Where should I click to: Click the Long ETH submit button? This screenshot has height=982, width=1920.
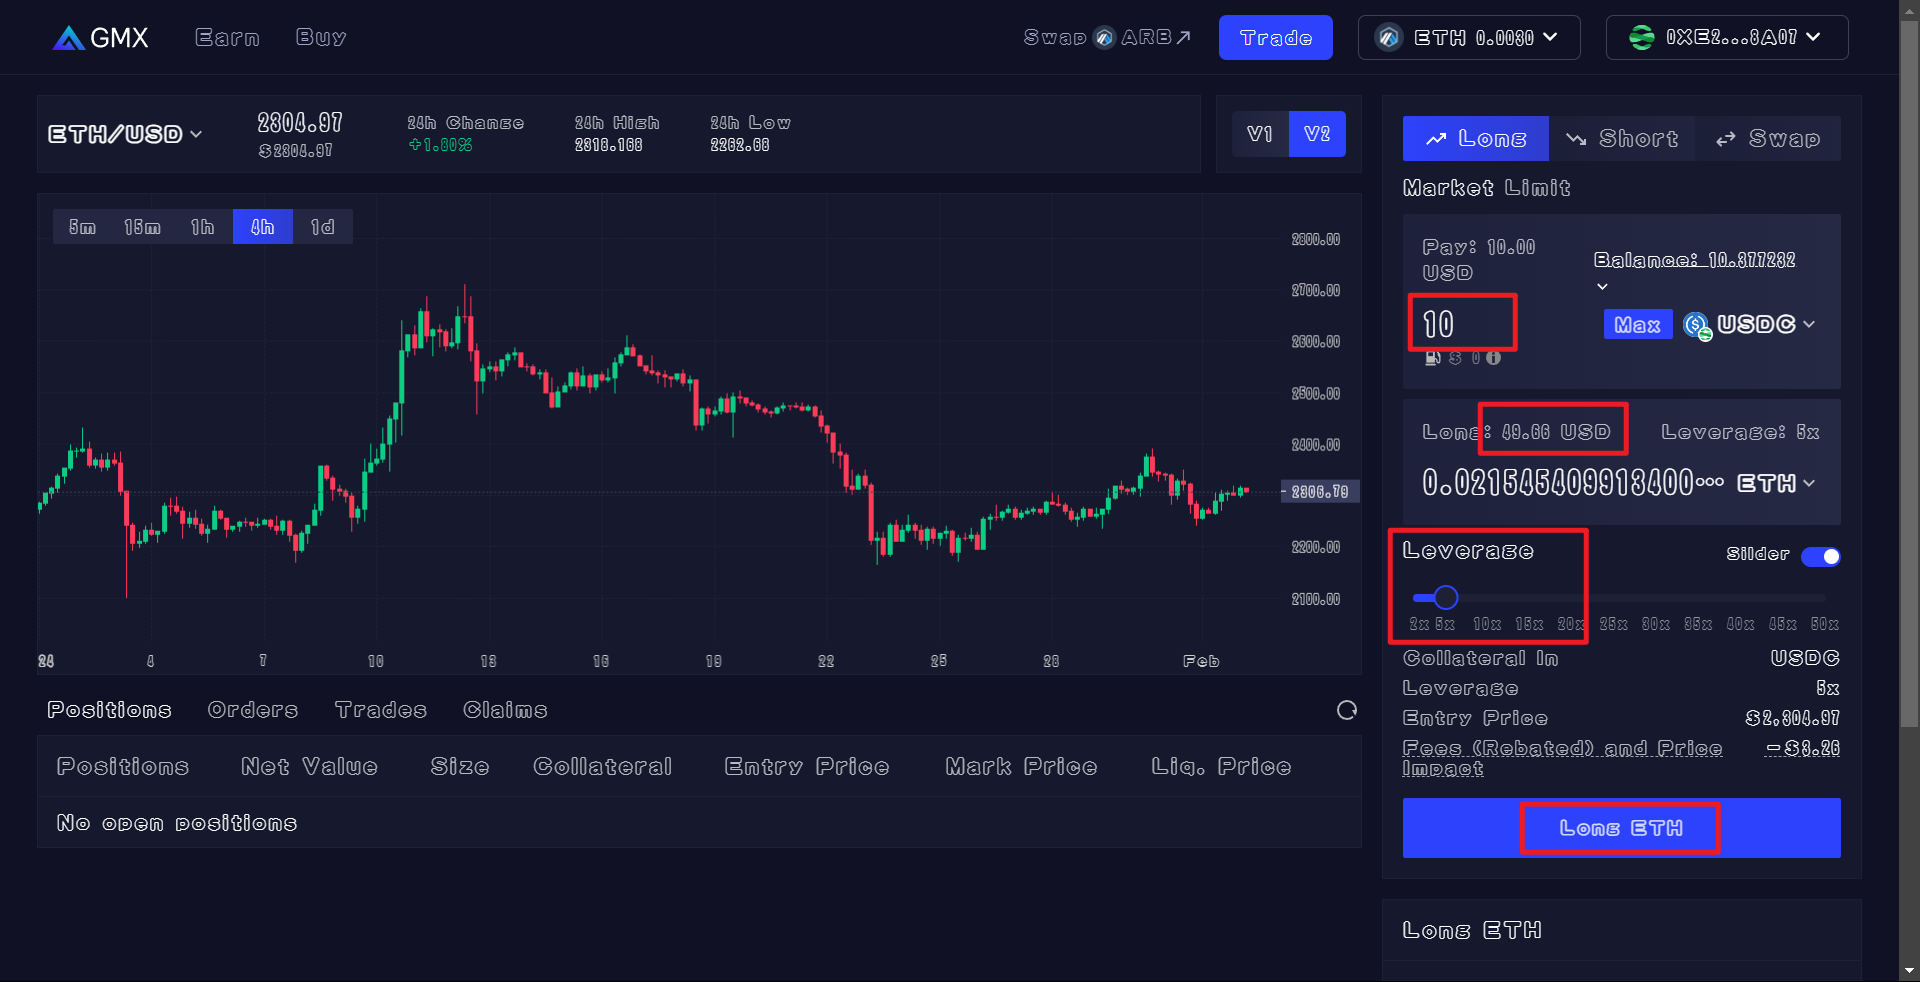(x=1621, y=828)
